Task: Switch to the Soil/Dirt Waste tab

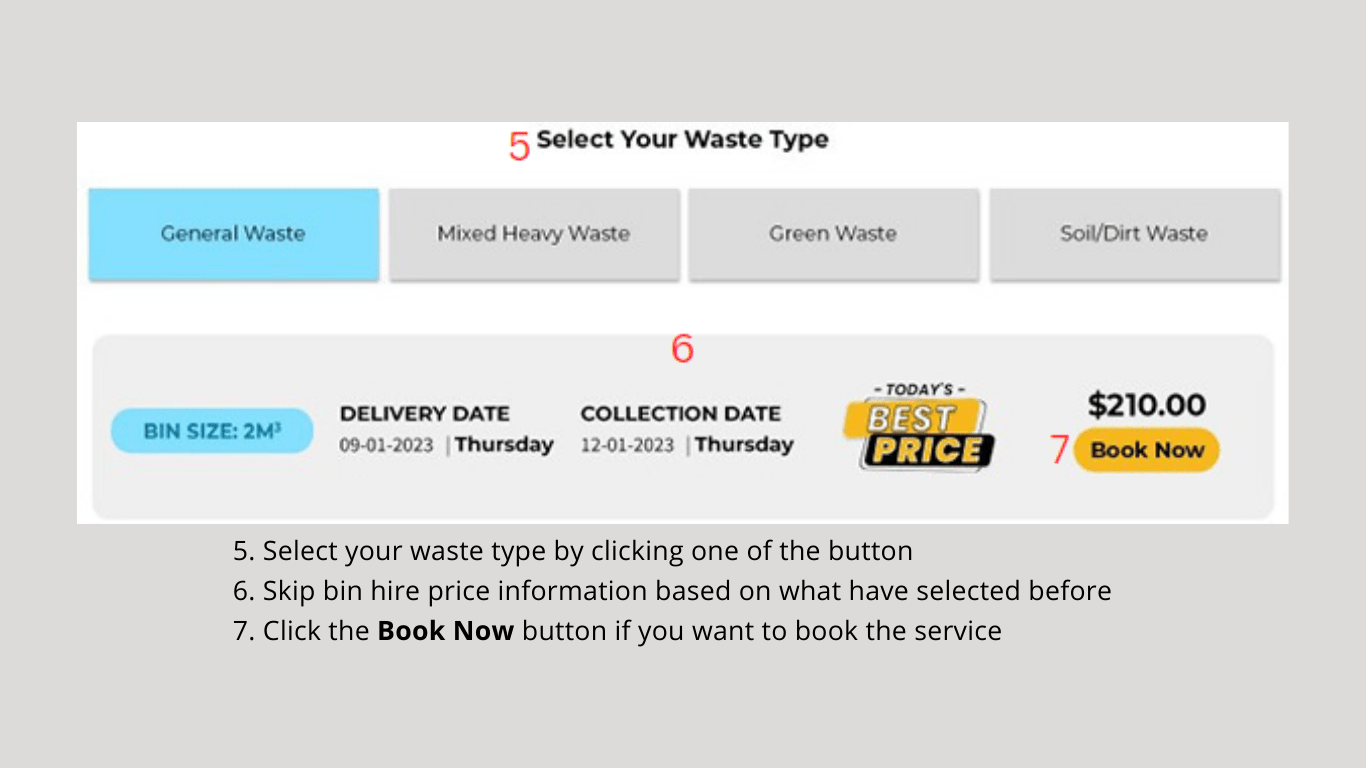Action: (1134, 234)
